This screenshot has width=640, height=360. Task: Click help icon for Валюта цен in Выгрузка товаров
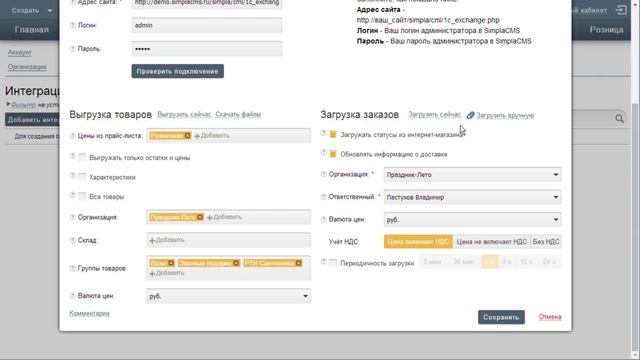(x=73, y=296)
